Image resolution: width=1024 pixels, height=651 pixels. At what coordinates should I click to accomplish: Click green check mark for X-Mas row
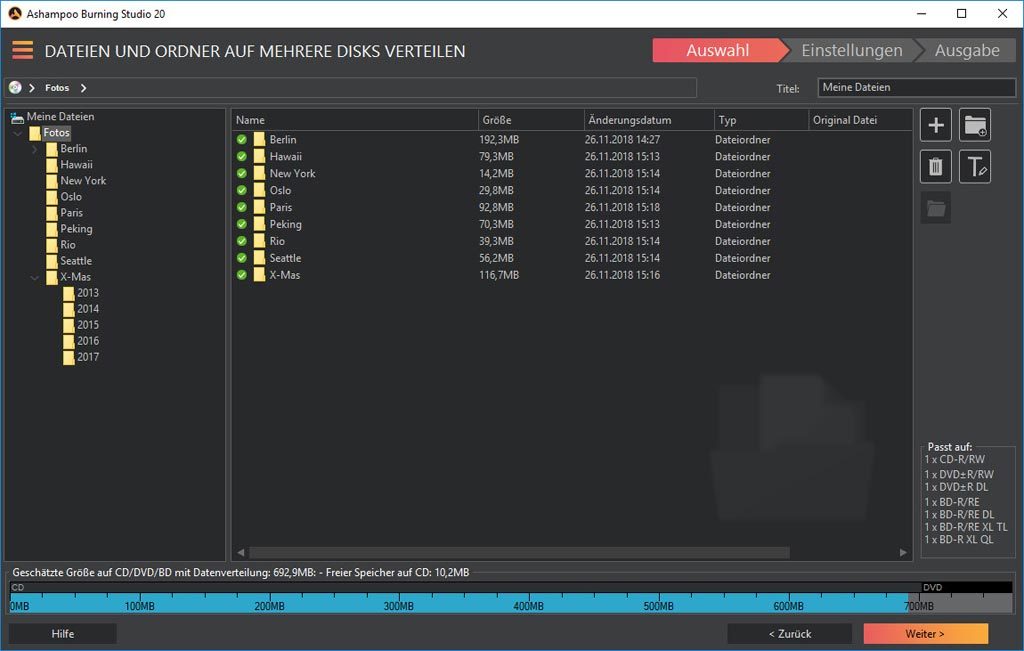pyautogui.click(x=242, y=275)
